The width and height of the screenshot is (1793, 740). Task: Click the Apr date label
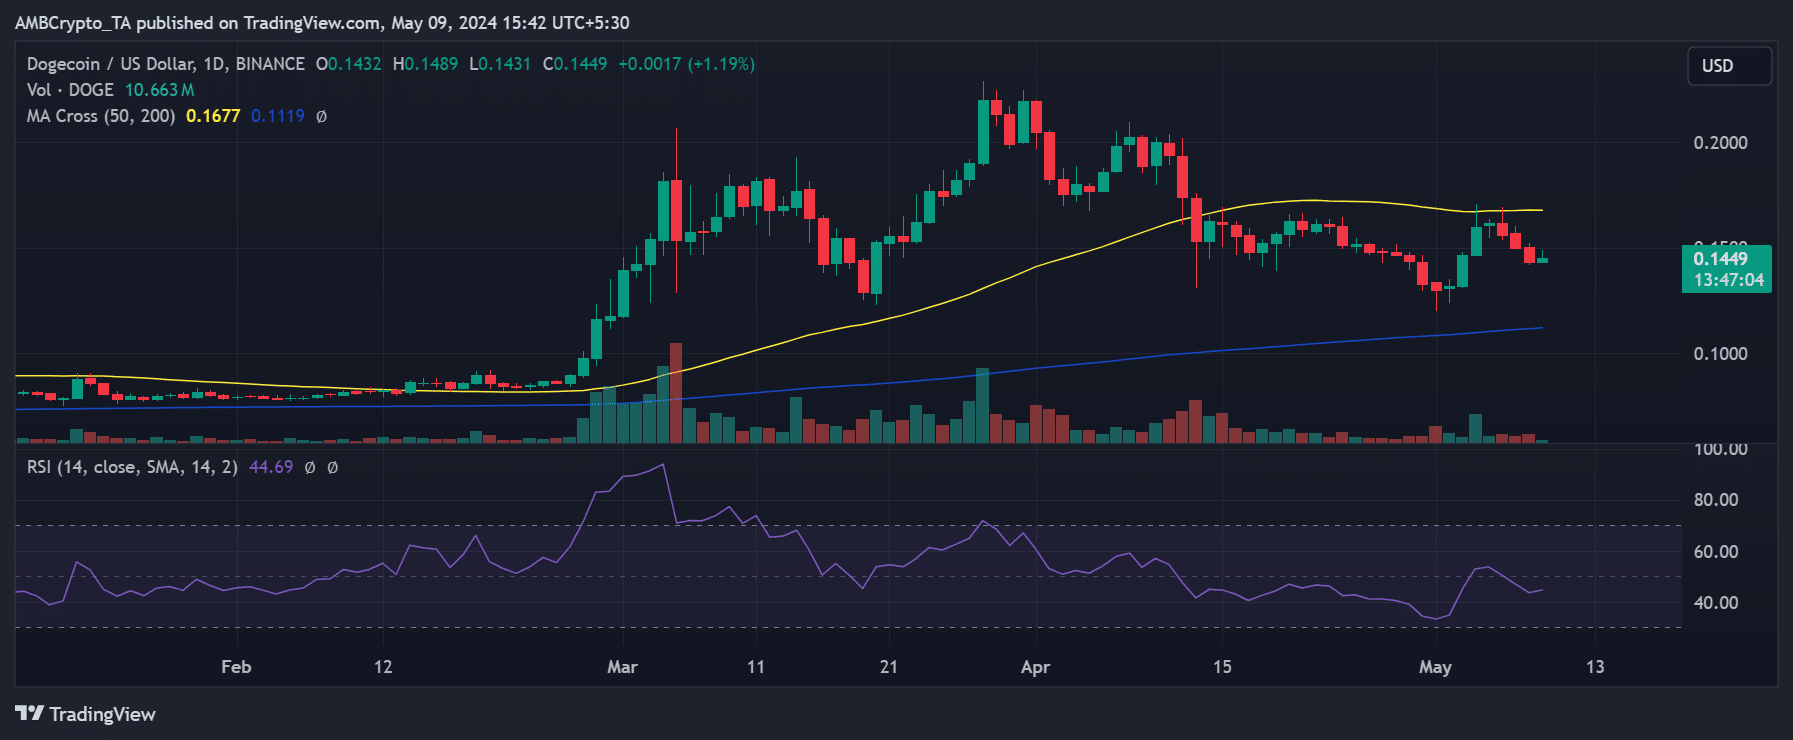point(1035,667)
